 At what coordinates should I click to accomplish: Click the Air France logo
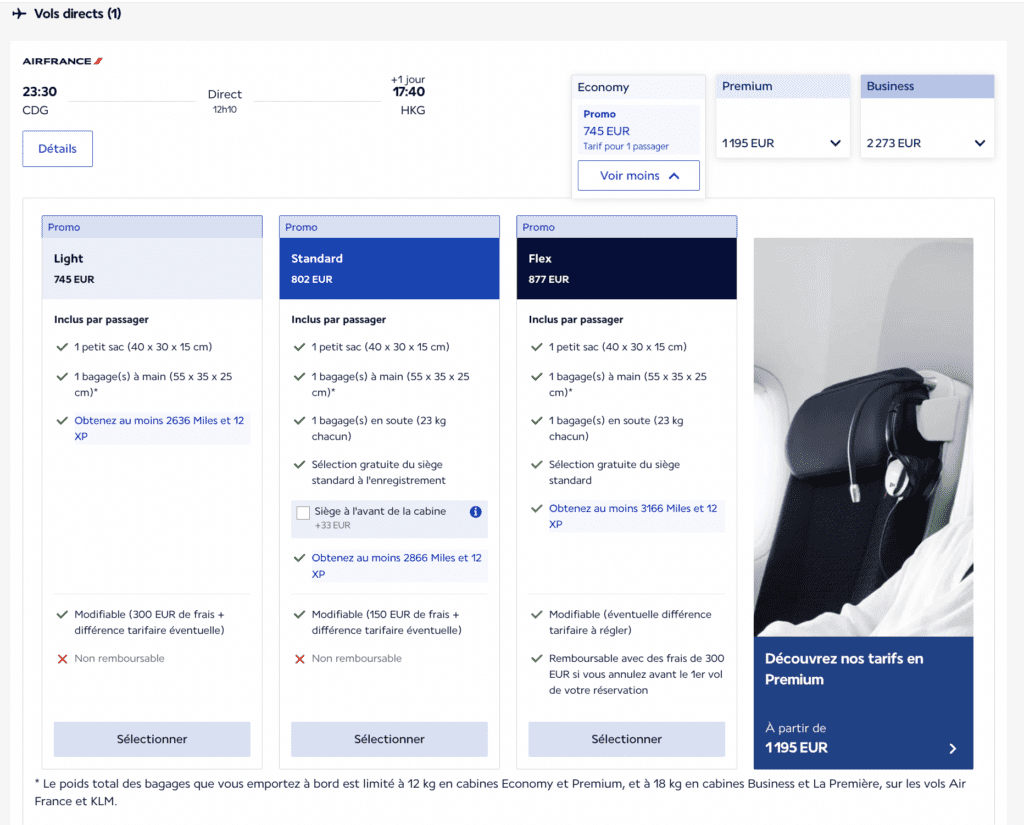[x=63, y=61]
